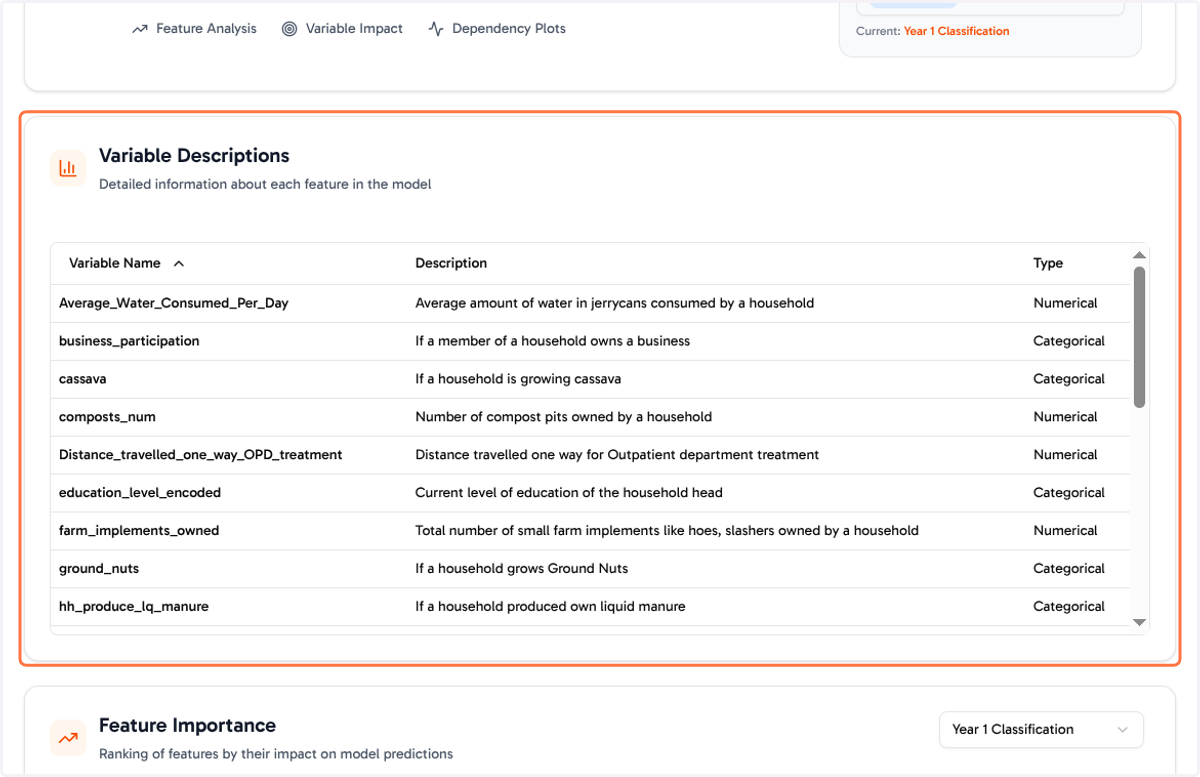Screen dimensions: 1200x777
Task: Select the education_level_encoded variable name
Action: click(140, 493)
